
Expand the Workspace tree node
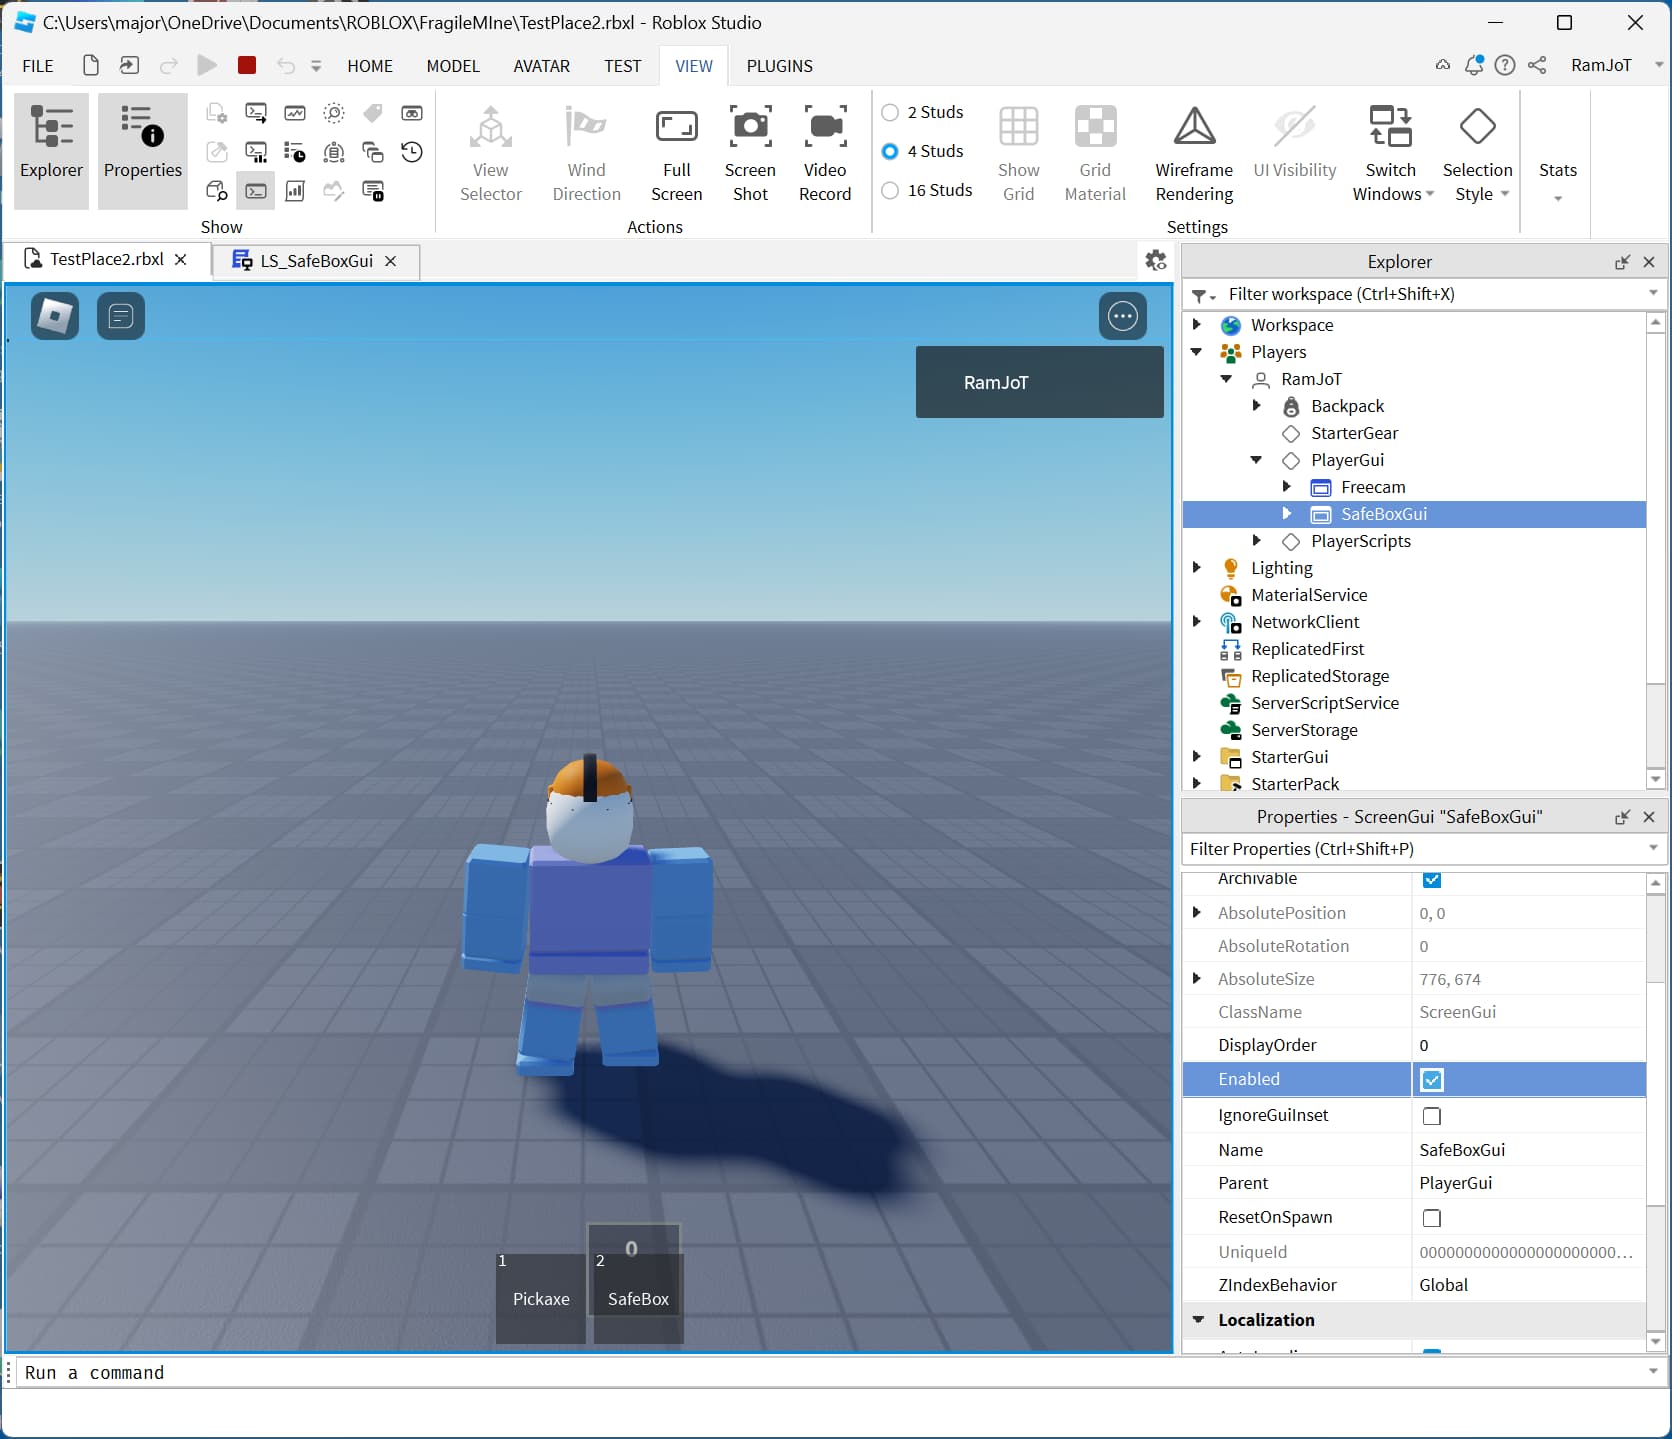coord(1196,324)
